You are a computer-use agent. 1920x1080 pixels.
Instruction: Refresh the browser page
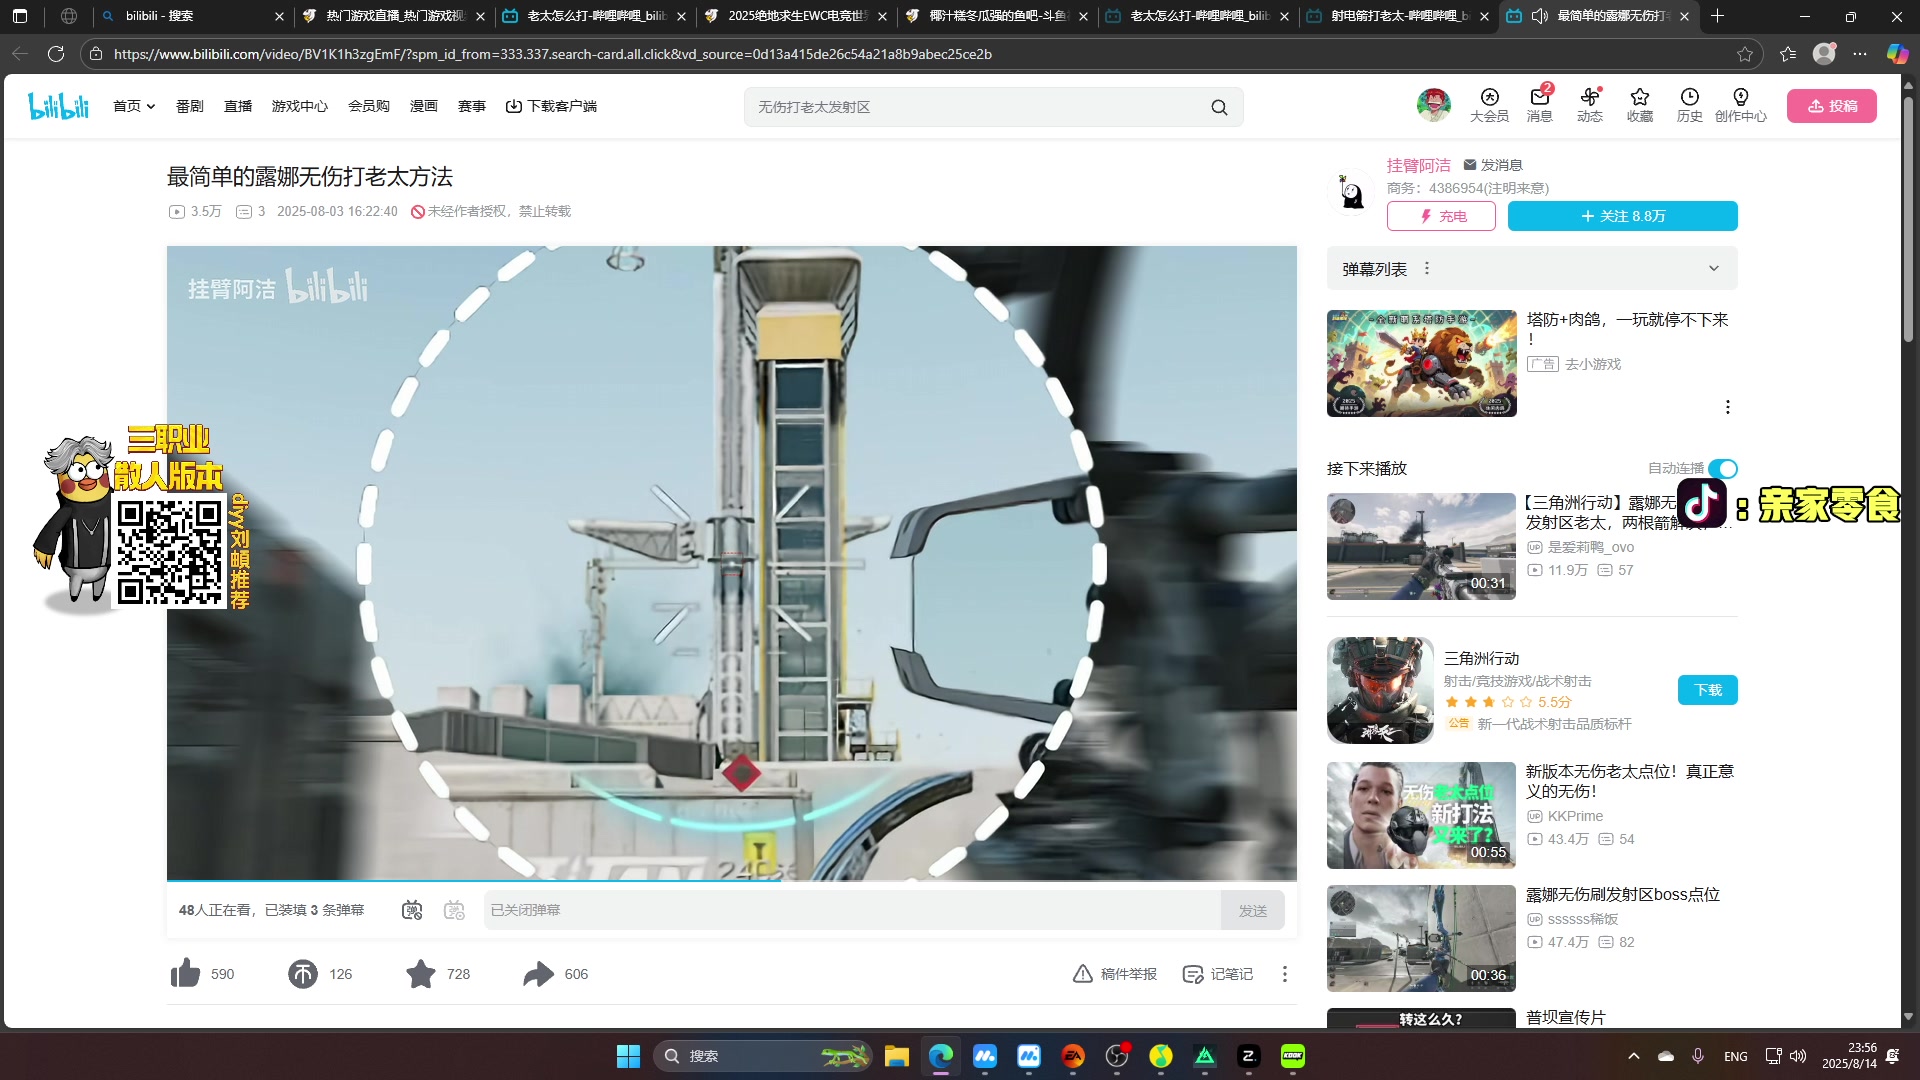coord(56,54)
